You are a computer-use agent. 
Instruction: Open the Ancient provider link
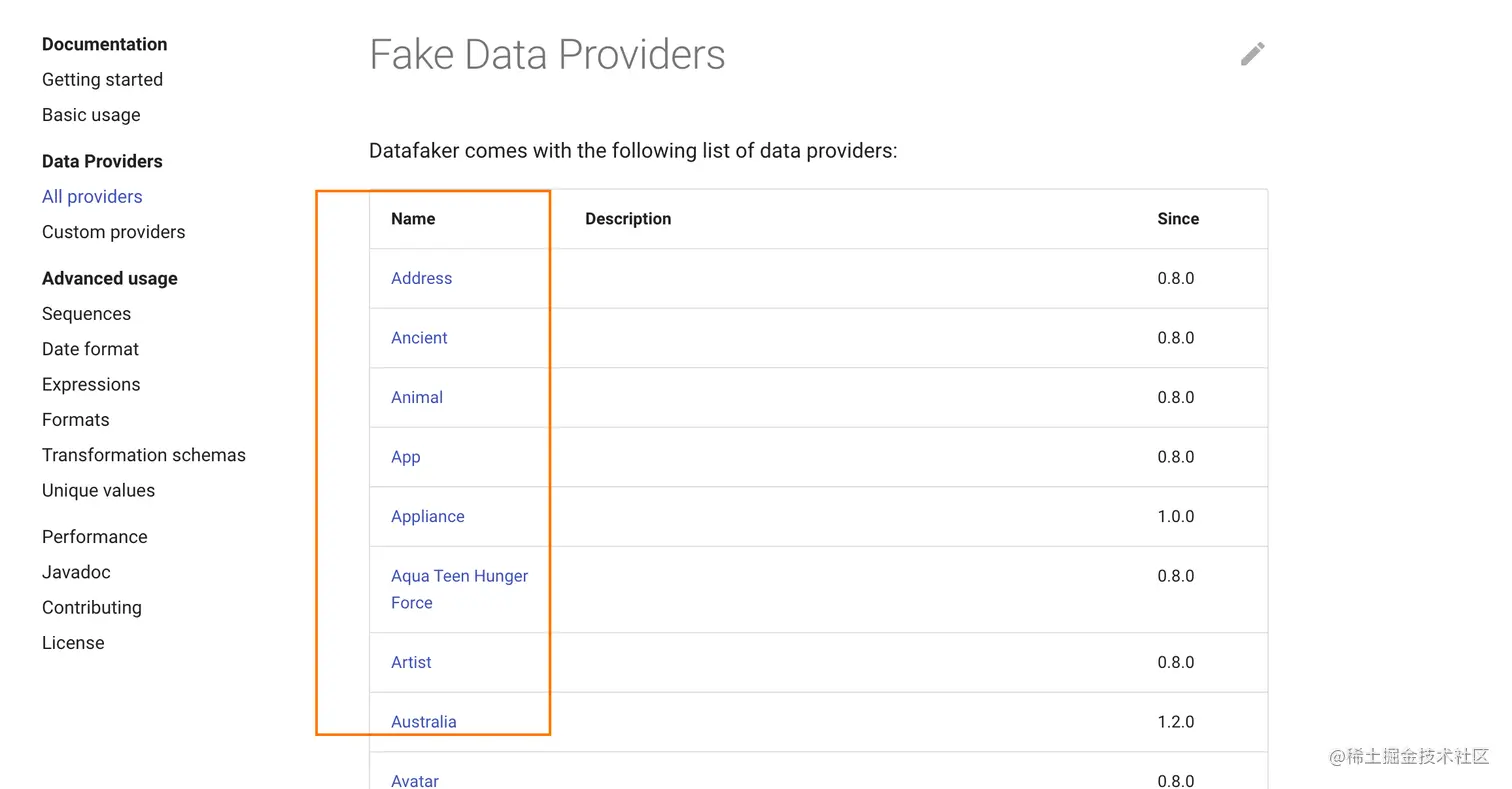point(419,338)
